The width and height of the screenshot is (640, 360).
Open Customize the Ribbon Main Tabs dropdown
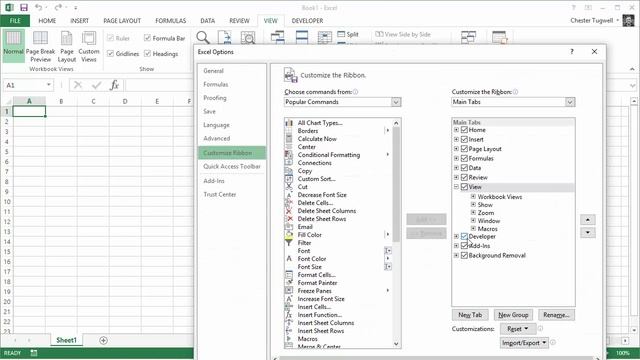pos(513,102)
